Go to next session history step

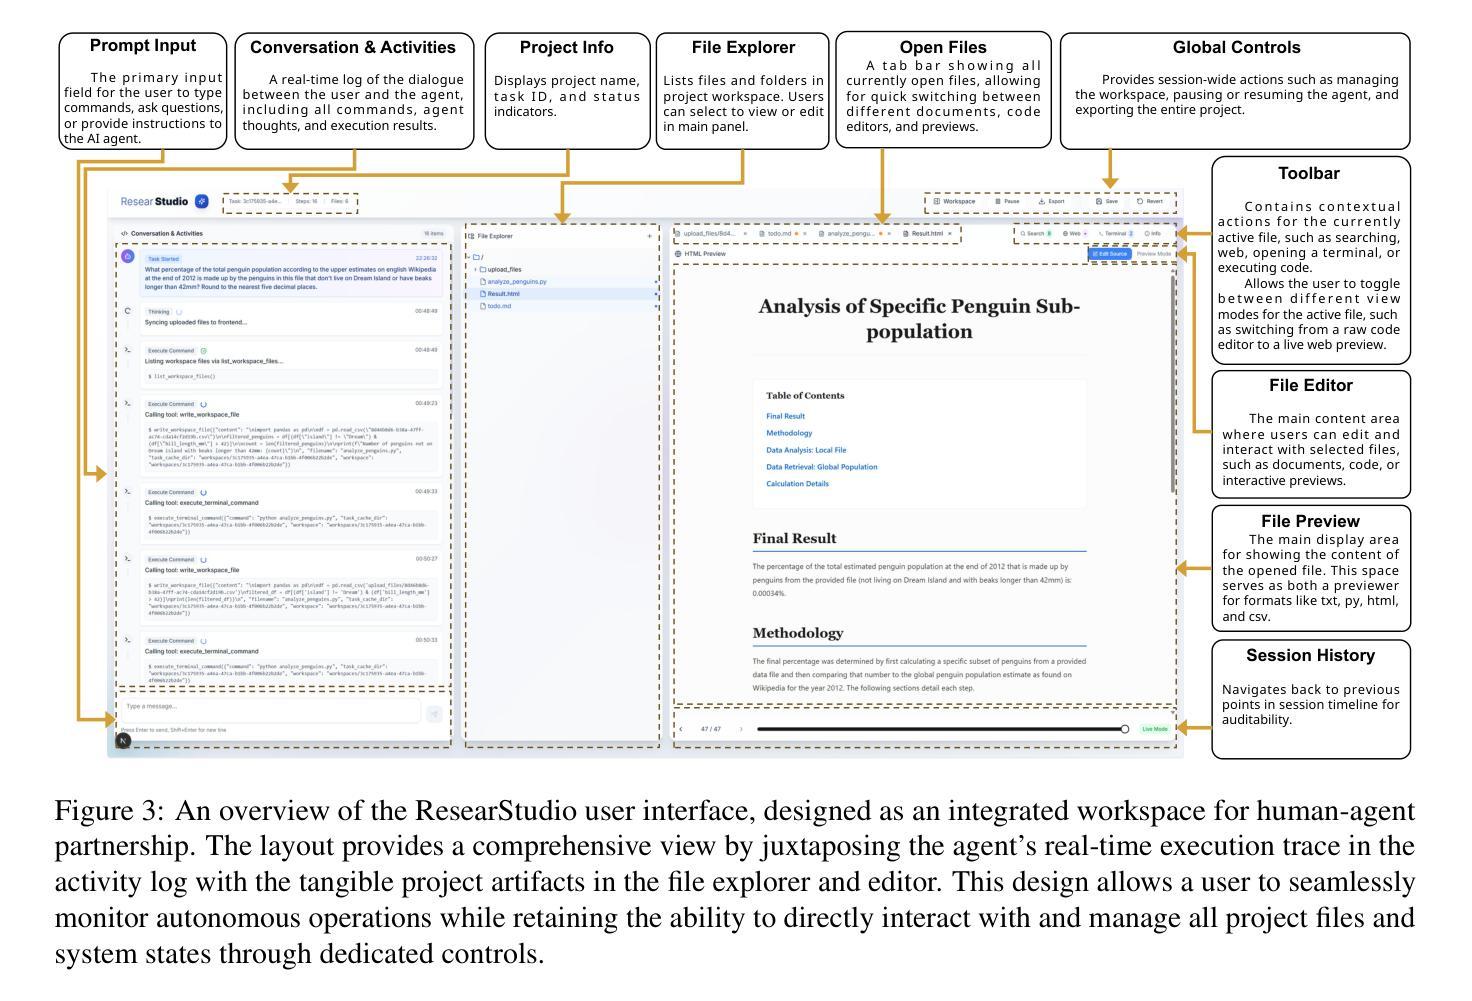click(x=741, y=729)
